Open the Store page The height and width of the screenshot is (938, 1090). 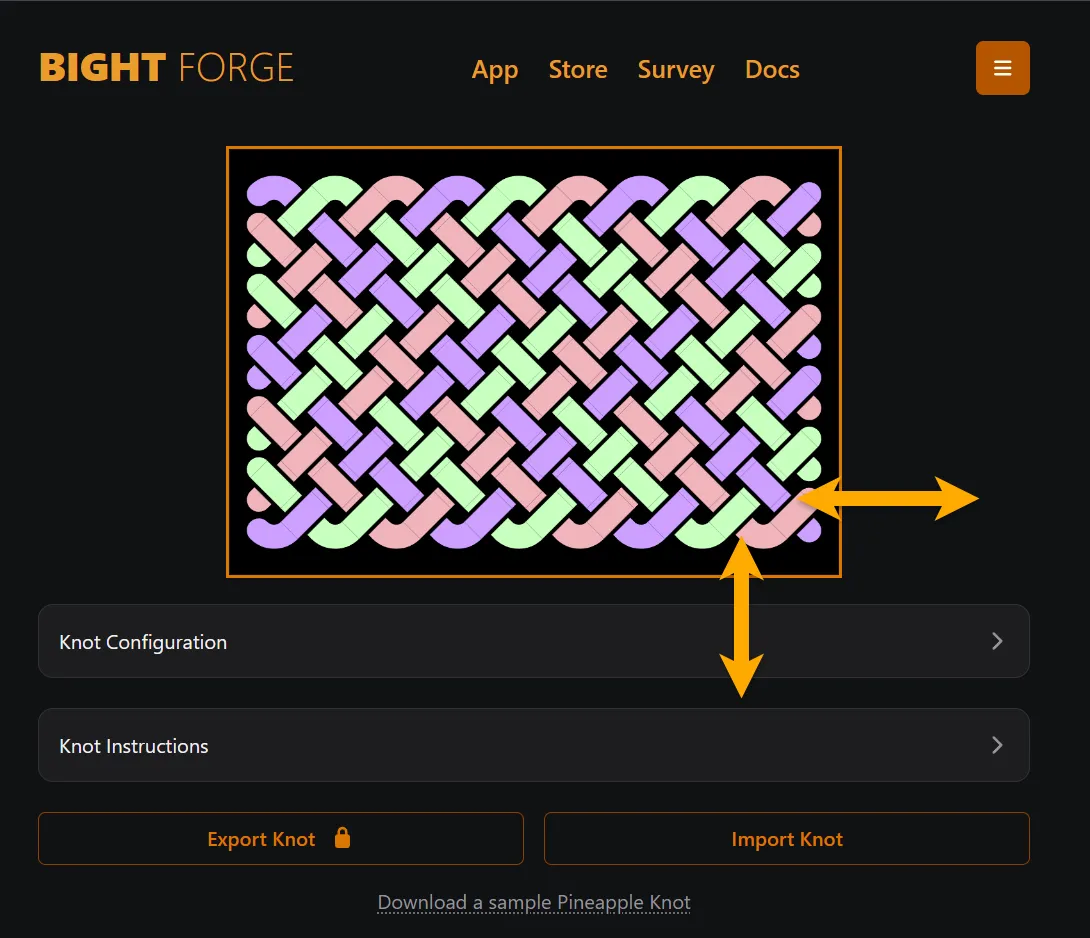[x=578, y=70]
